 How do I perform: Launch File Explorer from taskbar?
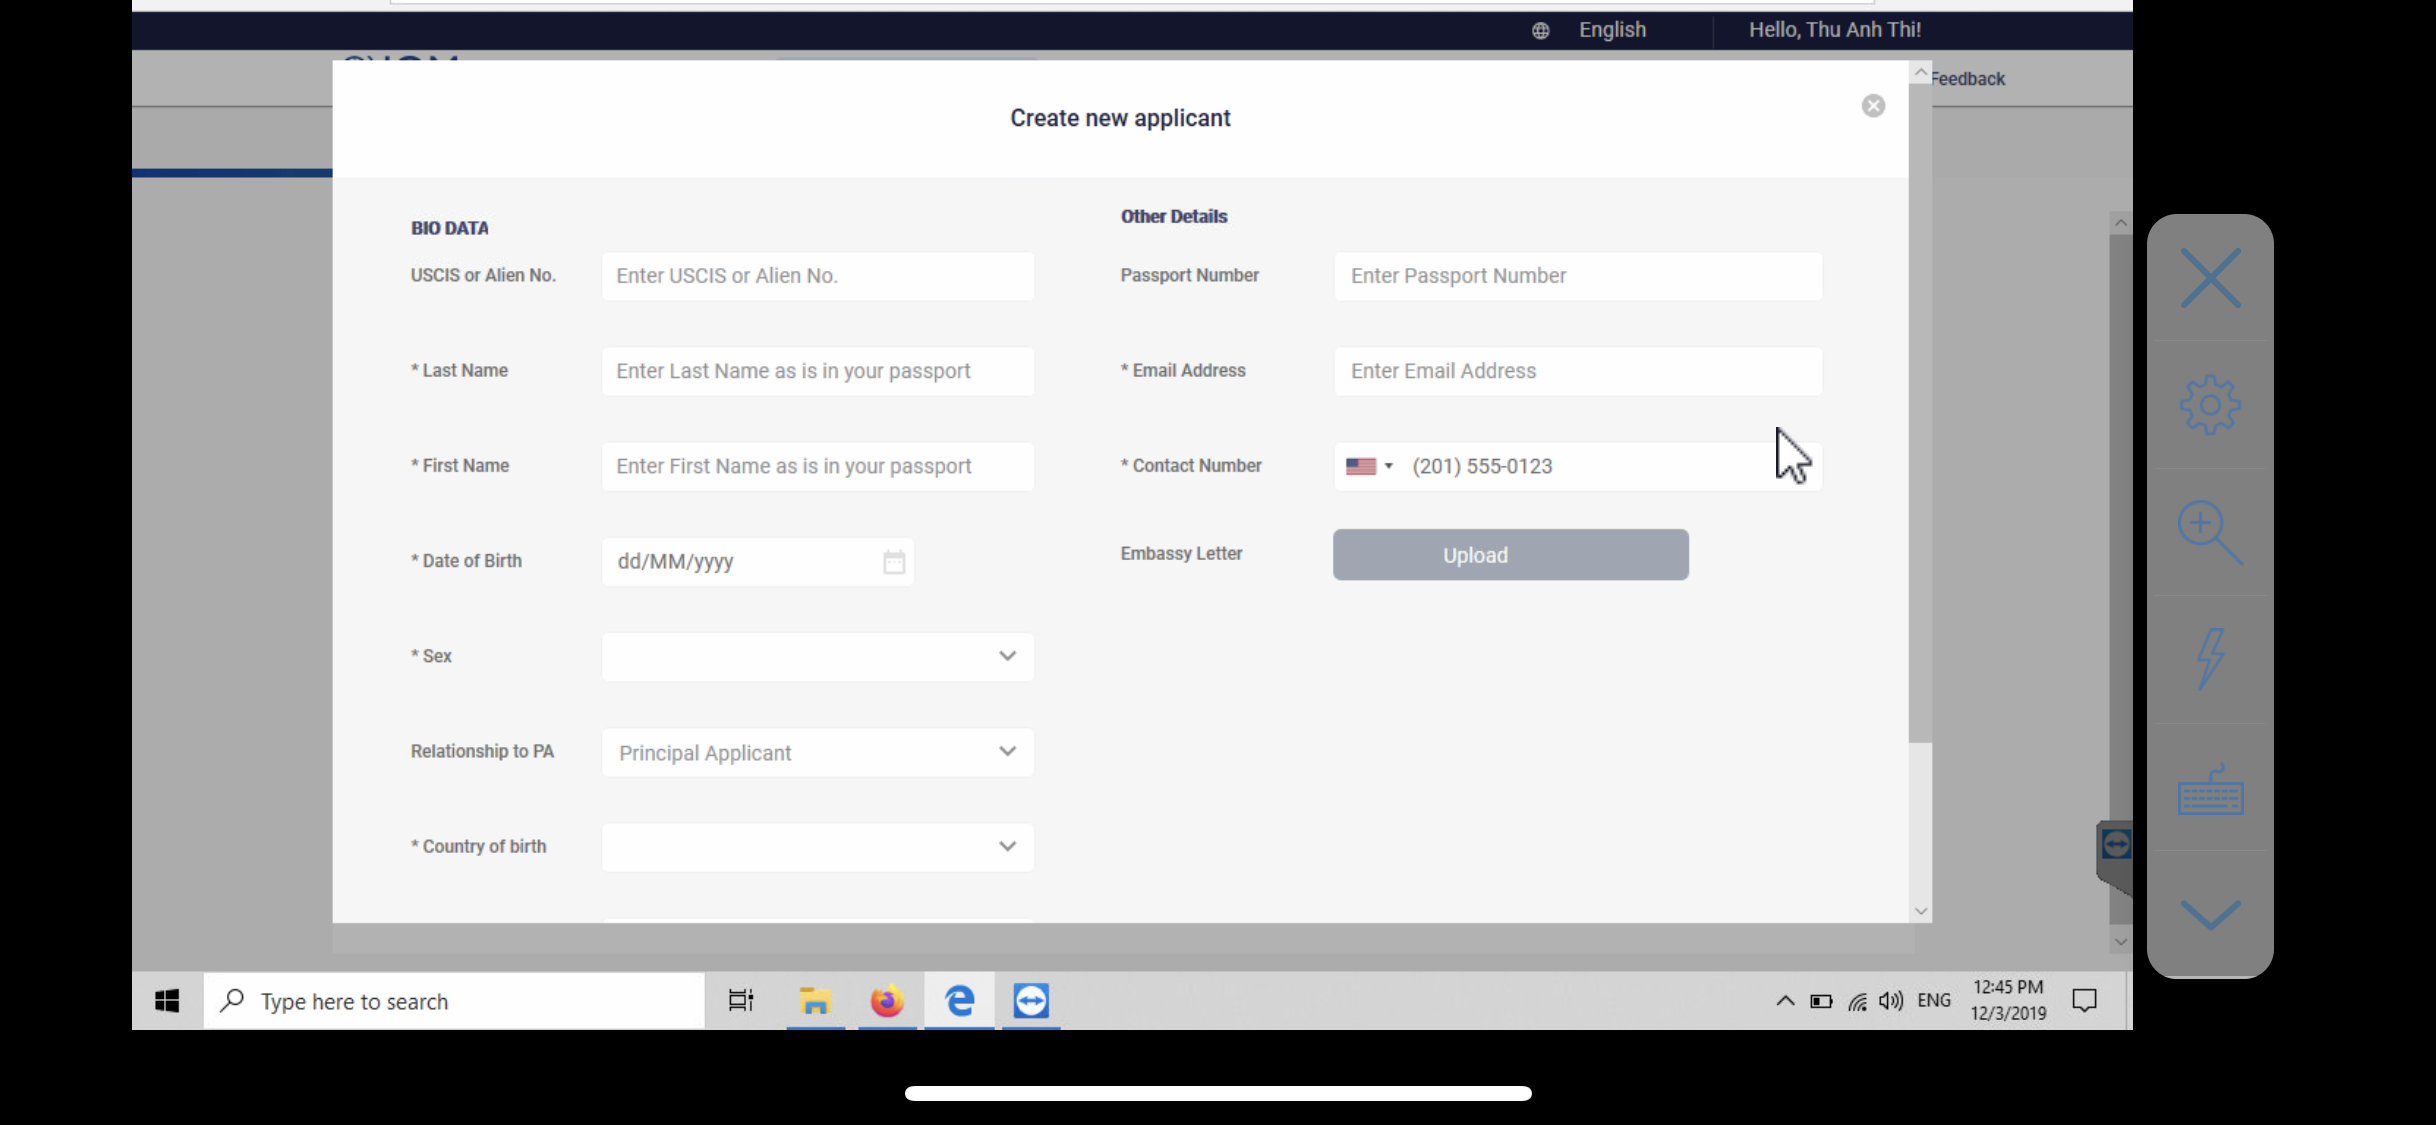pos(815,1001)
